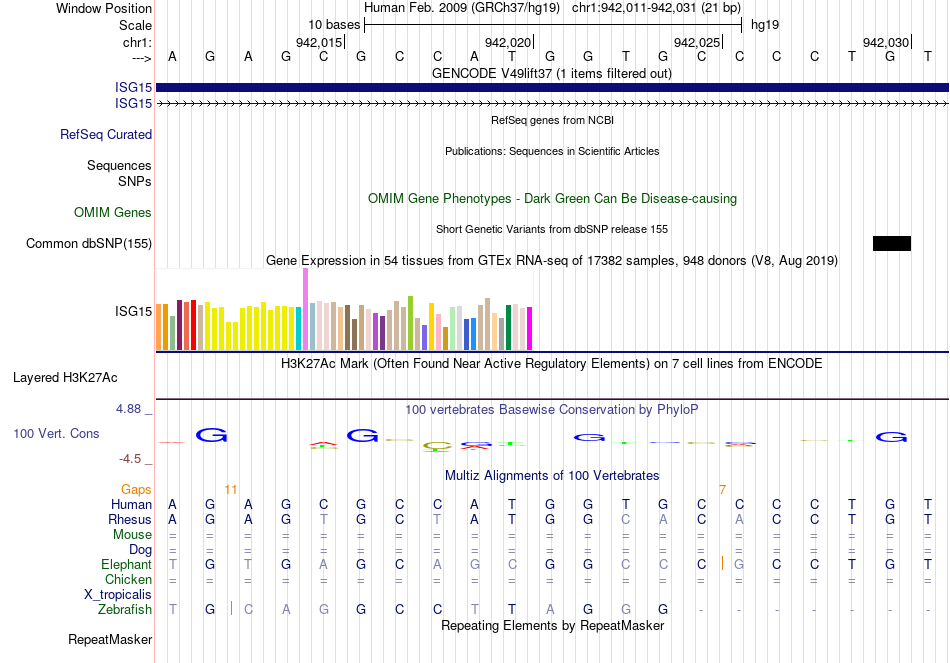Click the Mouse alignment row label

tap(132, 535)
